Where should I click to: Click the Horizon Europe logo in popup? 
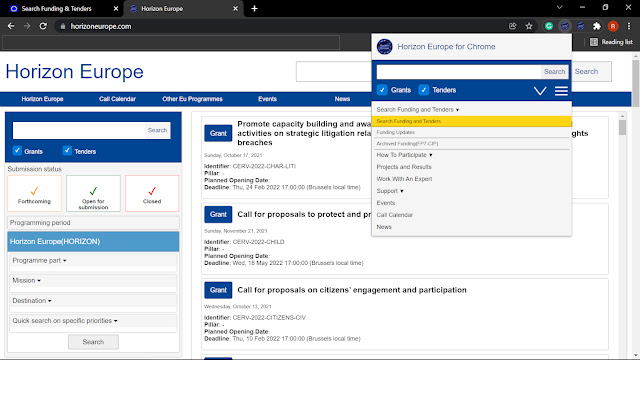[384, 47]
